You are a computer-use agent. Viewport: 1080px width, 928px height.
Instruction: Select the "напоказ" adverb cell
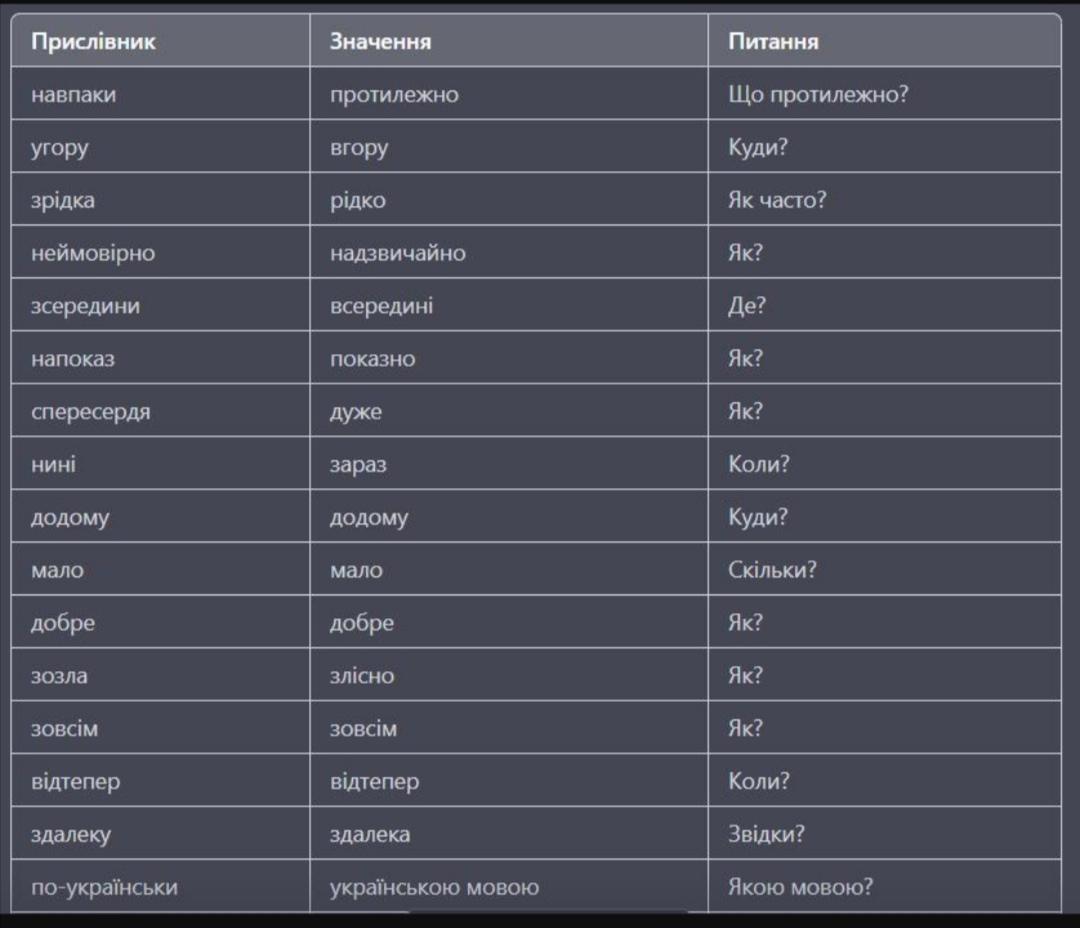(x=73, y=359)
